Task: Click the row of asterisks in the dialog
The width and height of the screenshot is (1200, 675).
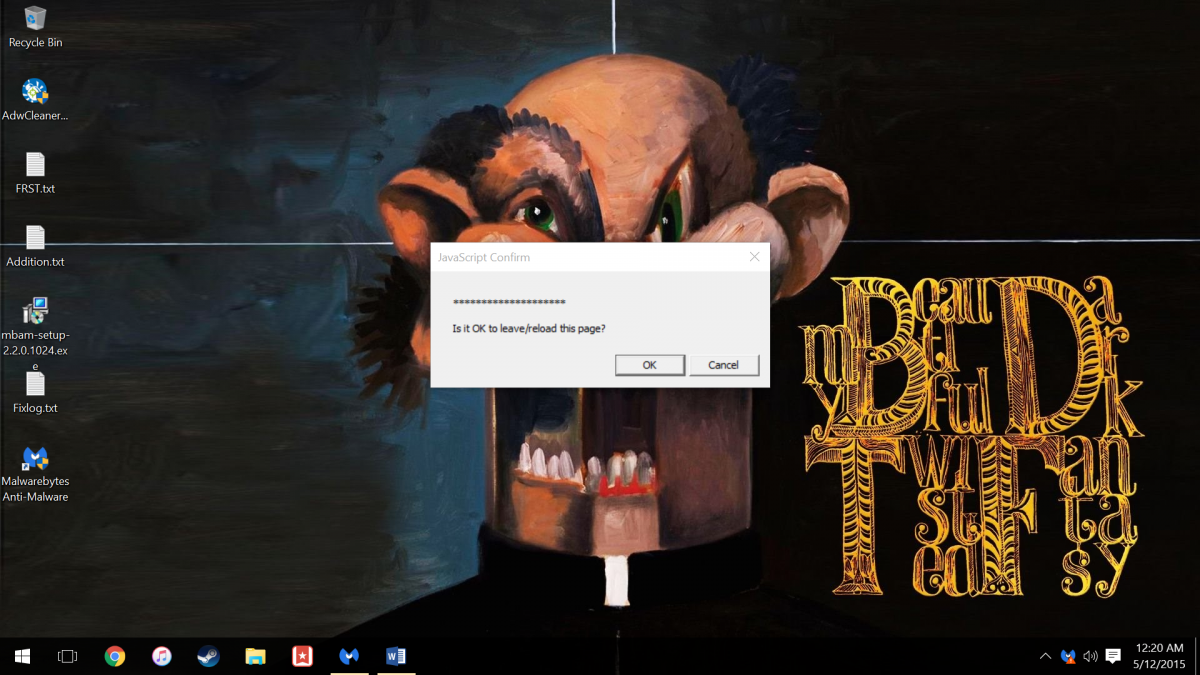Action: point(509,302)
